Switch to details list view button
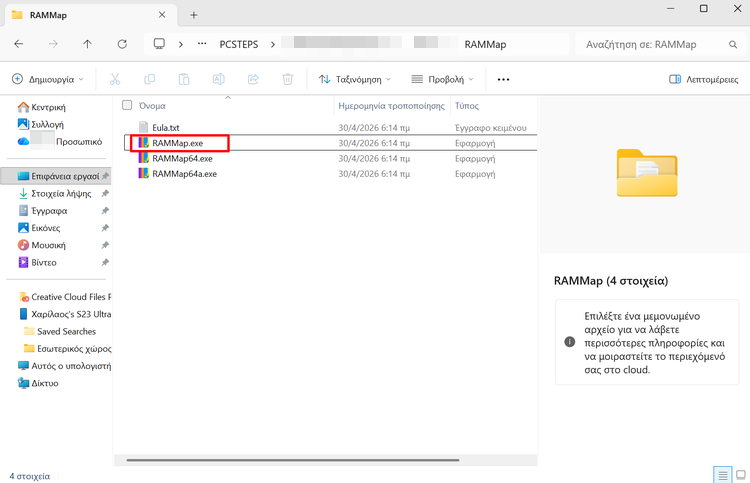750x483 pixels. 722,474
